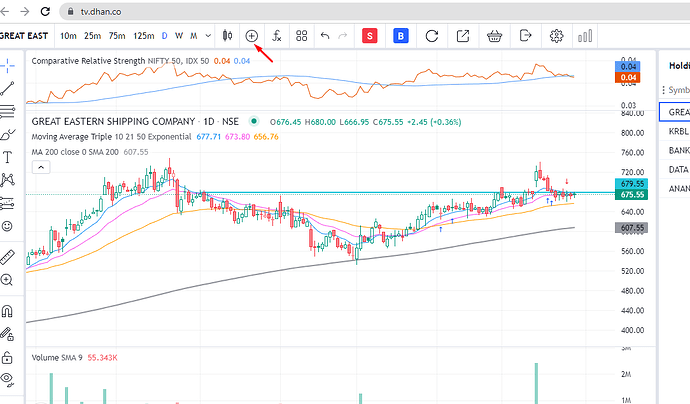The height and width of the screenshot is (404, 690).
Task: Open the candlestick chart type selector
Action: point(227,36)
